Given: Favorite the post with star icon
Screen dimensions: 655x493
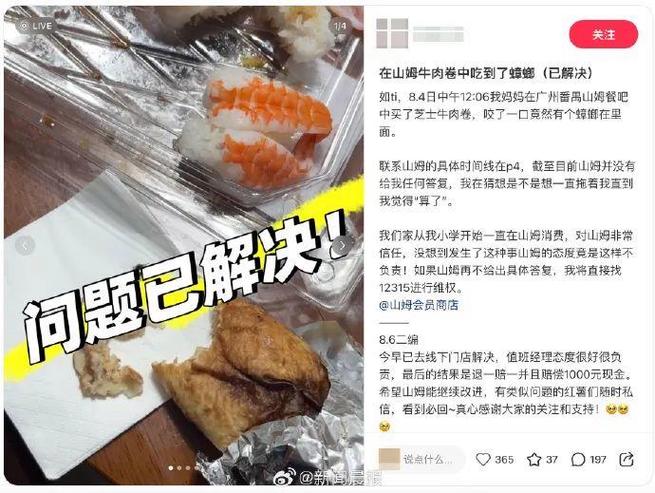Looking at the screenshot, I should coord(534,460).
